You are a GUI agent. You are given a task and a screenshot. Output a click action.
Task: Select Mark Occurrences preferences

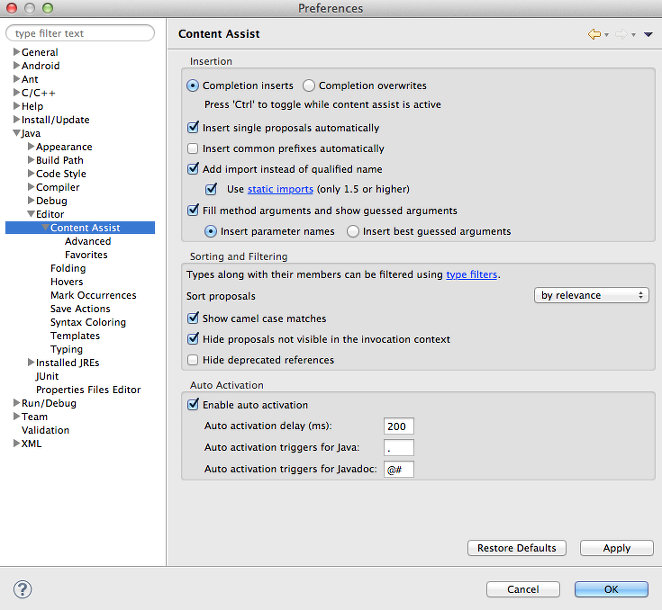pos(93,296)
